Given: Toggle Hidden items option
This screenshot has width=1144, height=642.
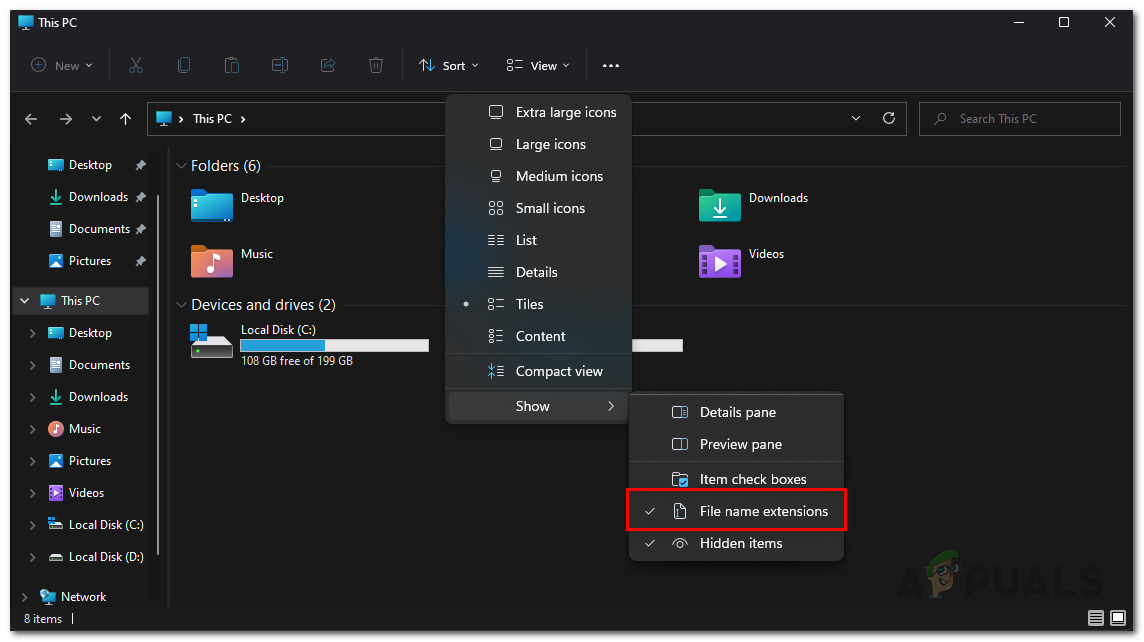Looking at the screenshot, I should [740, 543].
